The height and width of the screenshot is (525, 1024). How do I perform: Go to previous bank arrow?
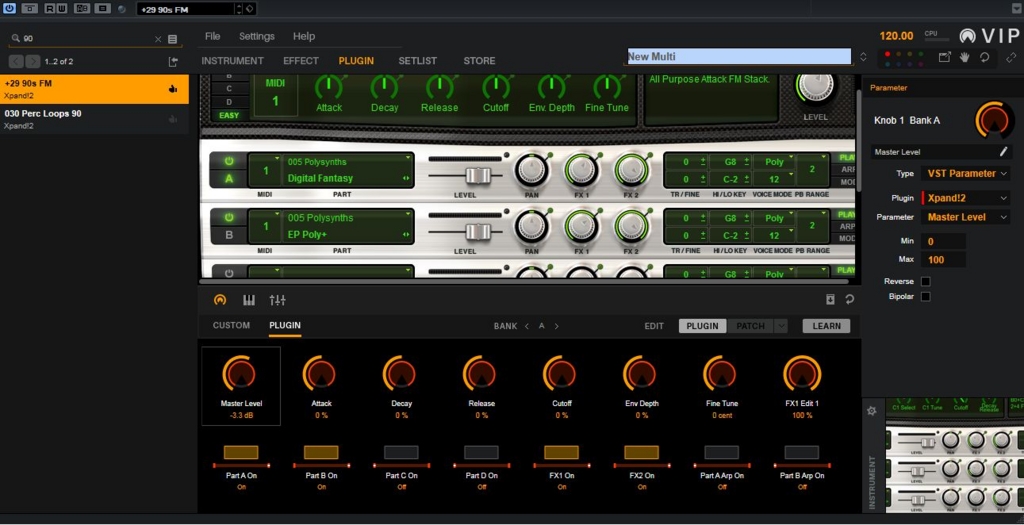point(527,326)
